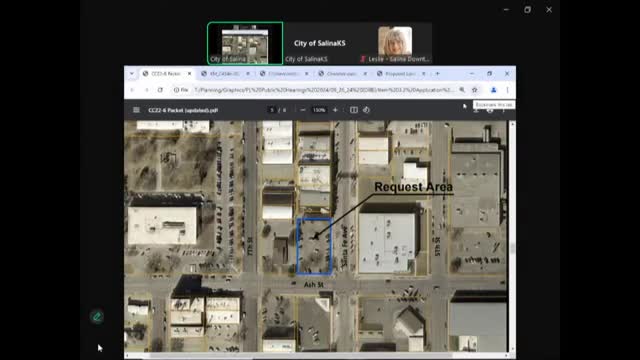Screen dimensions: 640x360
Task: Switch to the fourth browser tab
Action: [x=341, y=74]
